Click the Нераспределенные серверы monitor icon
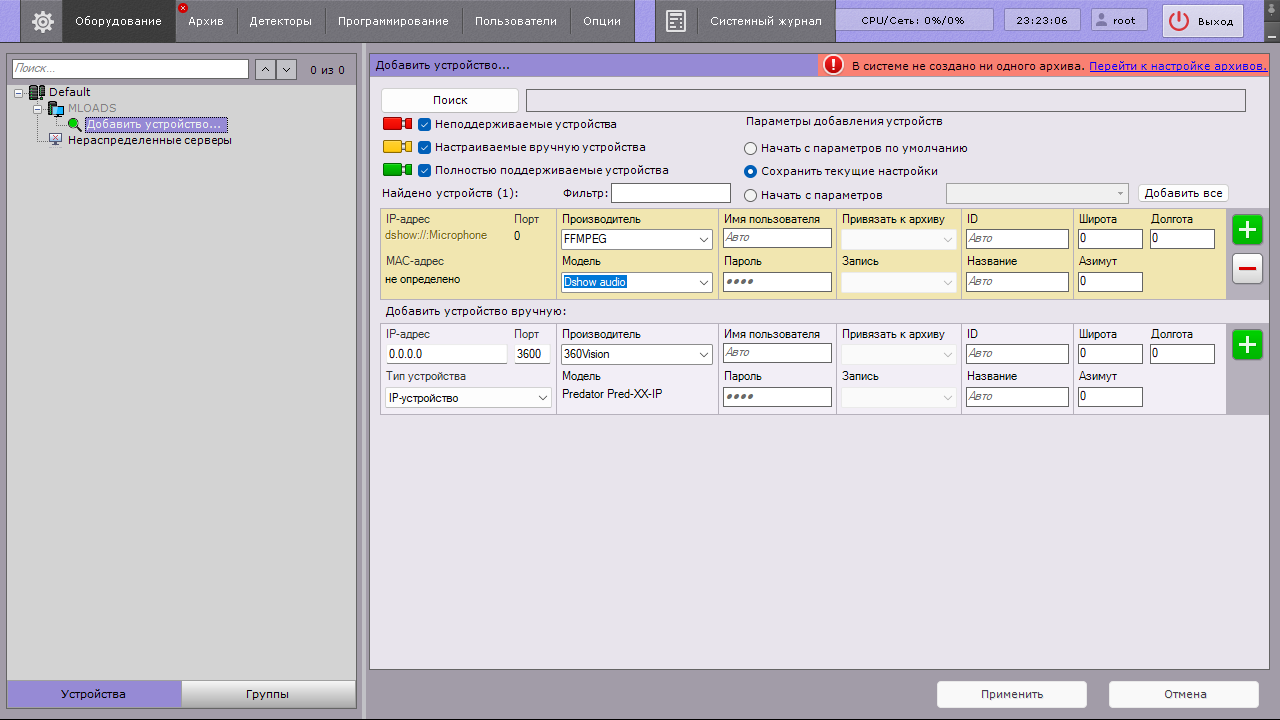The image size is (1280, 720). pyautogui.click(x=57, y=140)
